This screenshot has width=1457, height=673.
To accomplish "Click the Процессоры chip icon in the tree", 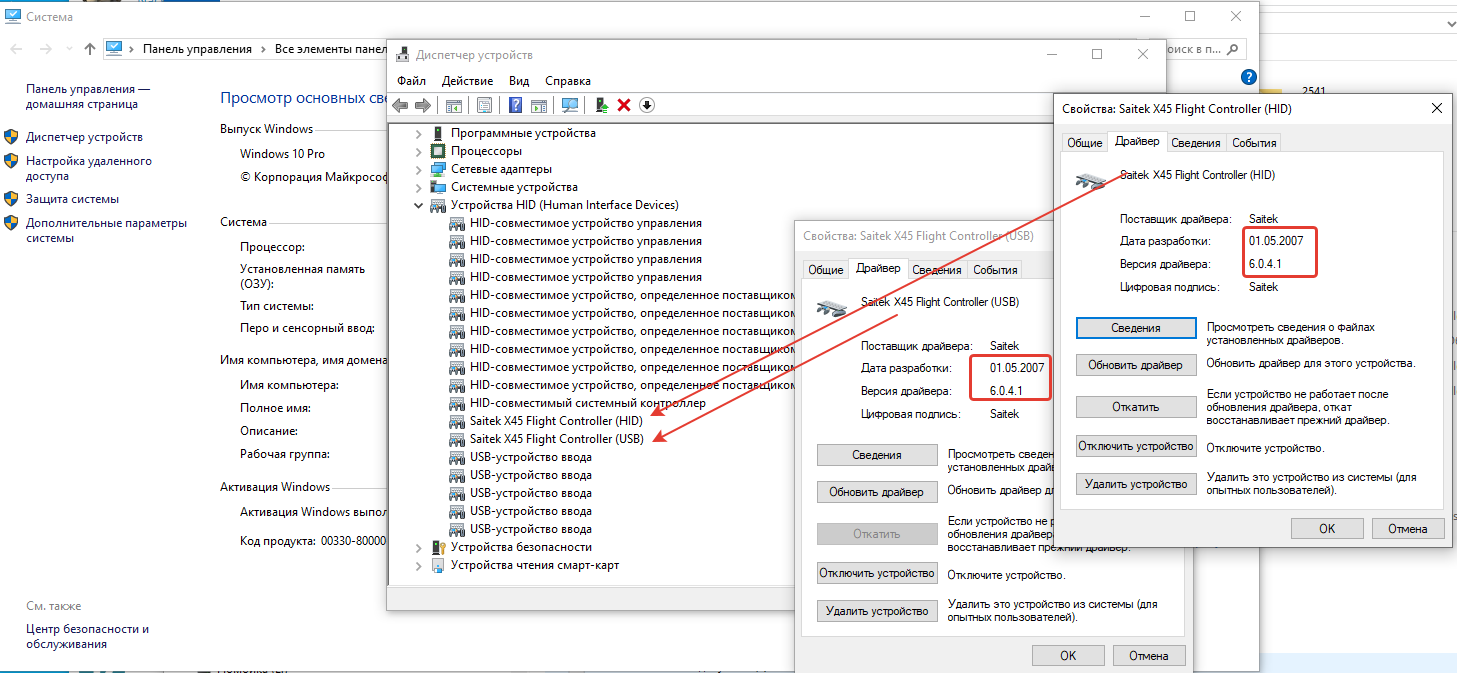I will pos(438,151).
